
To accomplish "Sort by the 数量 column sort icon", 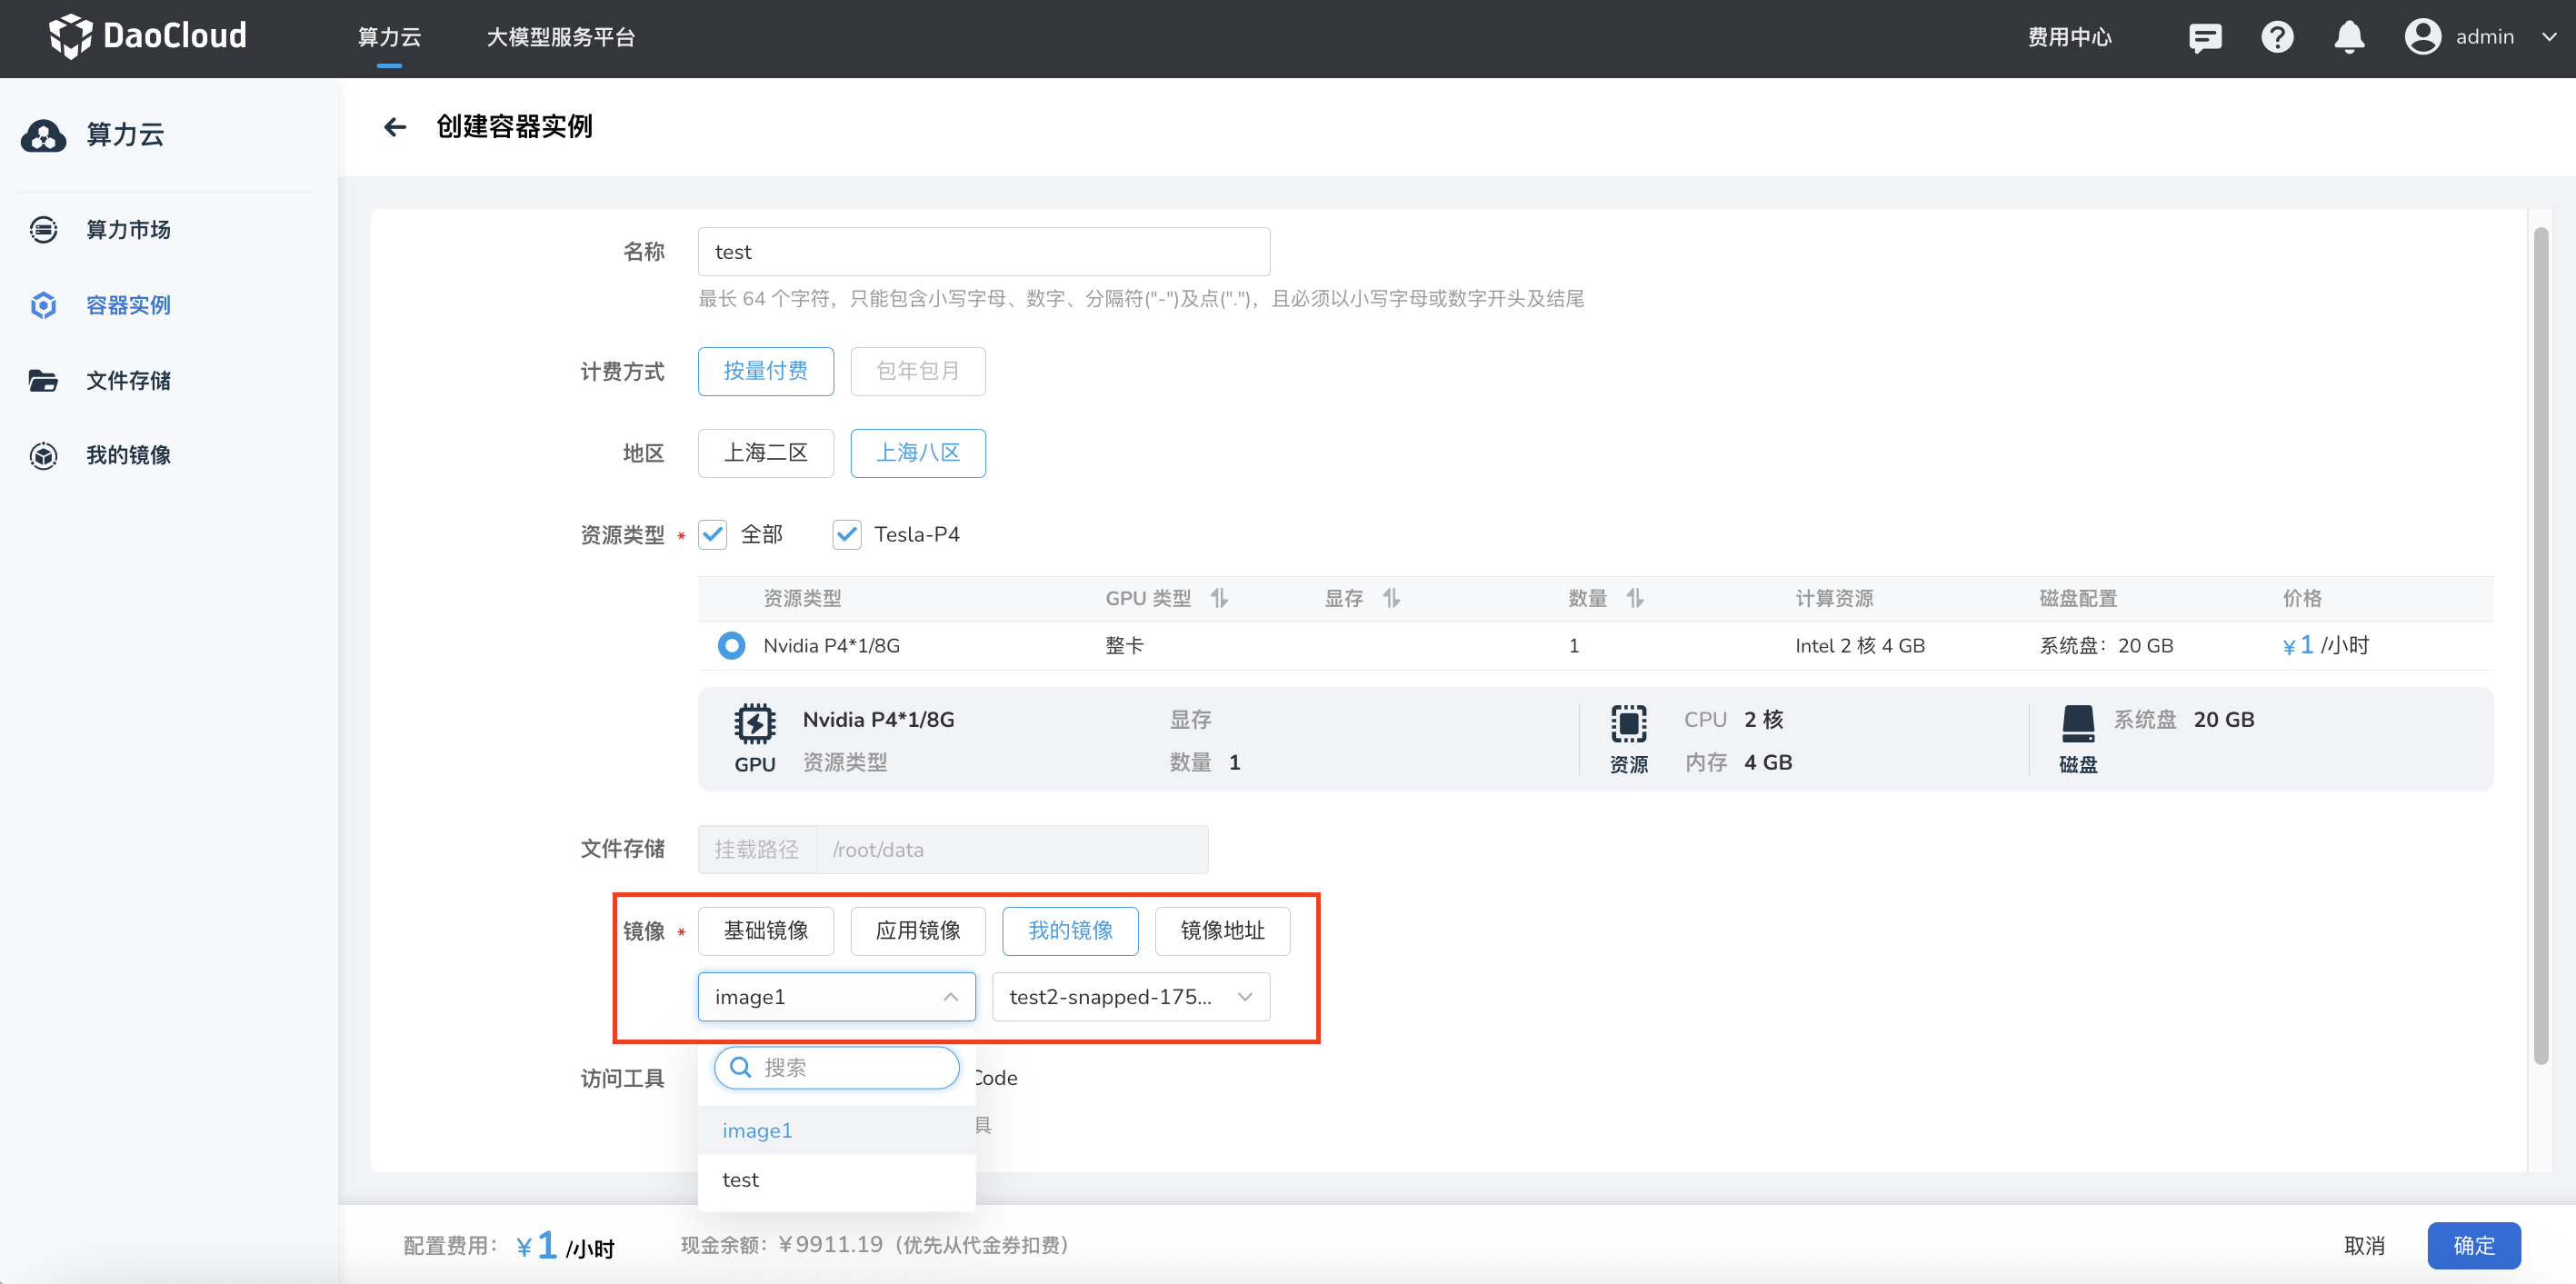I will click(1635, 598).
